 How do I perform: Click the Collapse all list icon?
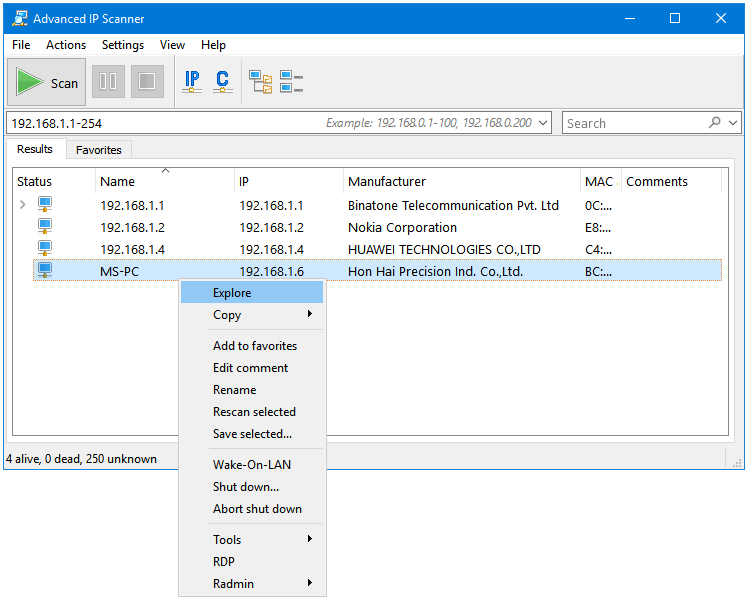[291, 82]
